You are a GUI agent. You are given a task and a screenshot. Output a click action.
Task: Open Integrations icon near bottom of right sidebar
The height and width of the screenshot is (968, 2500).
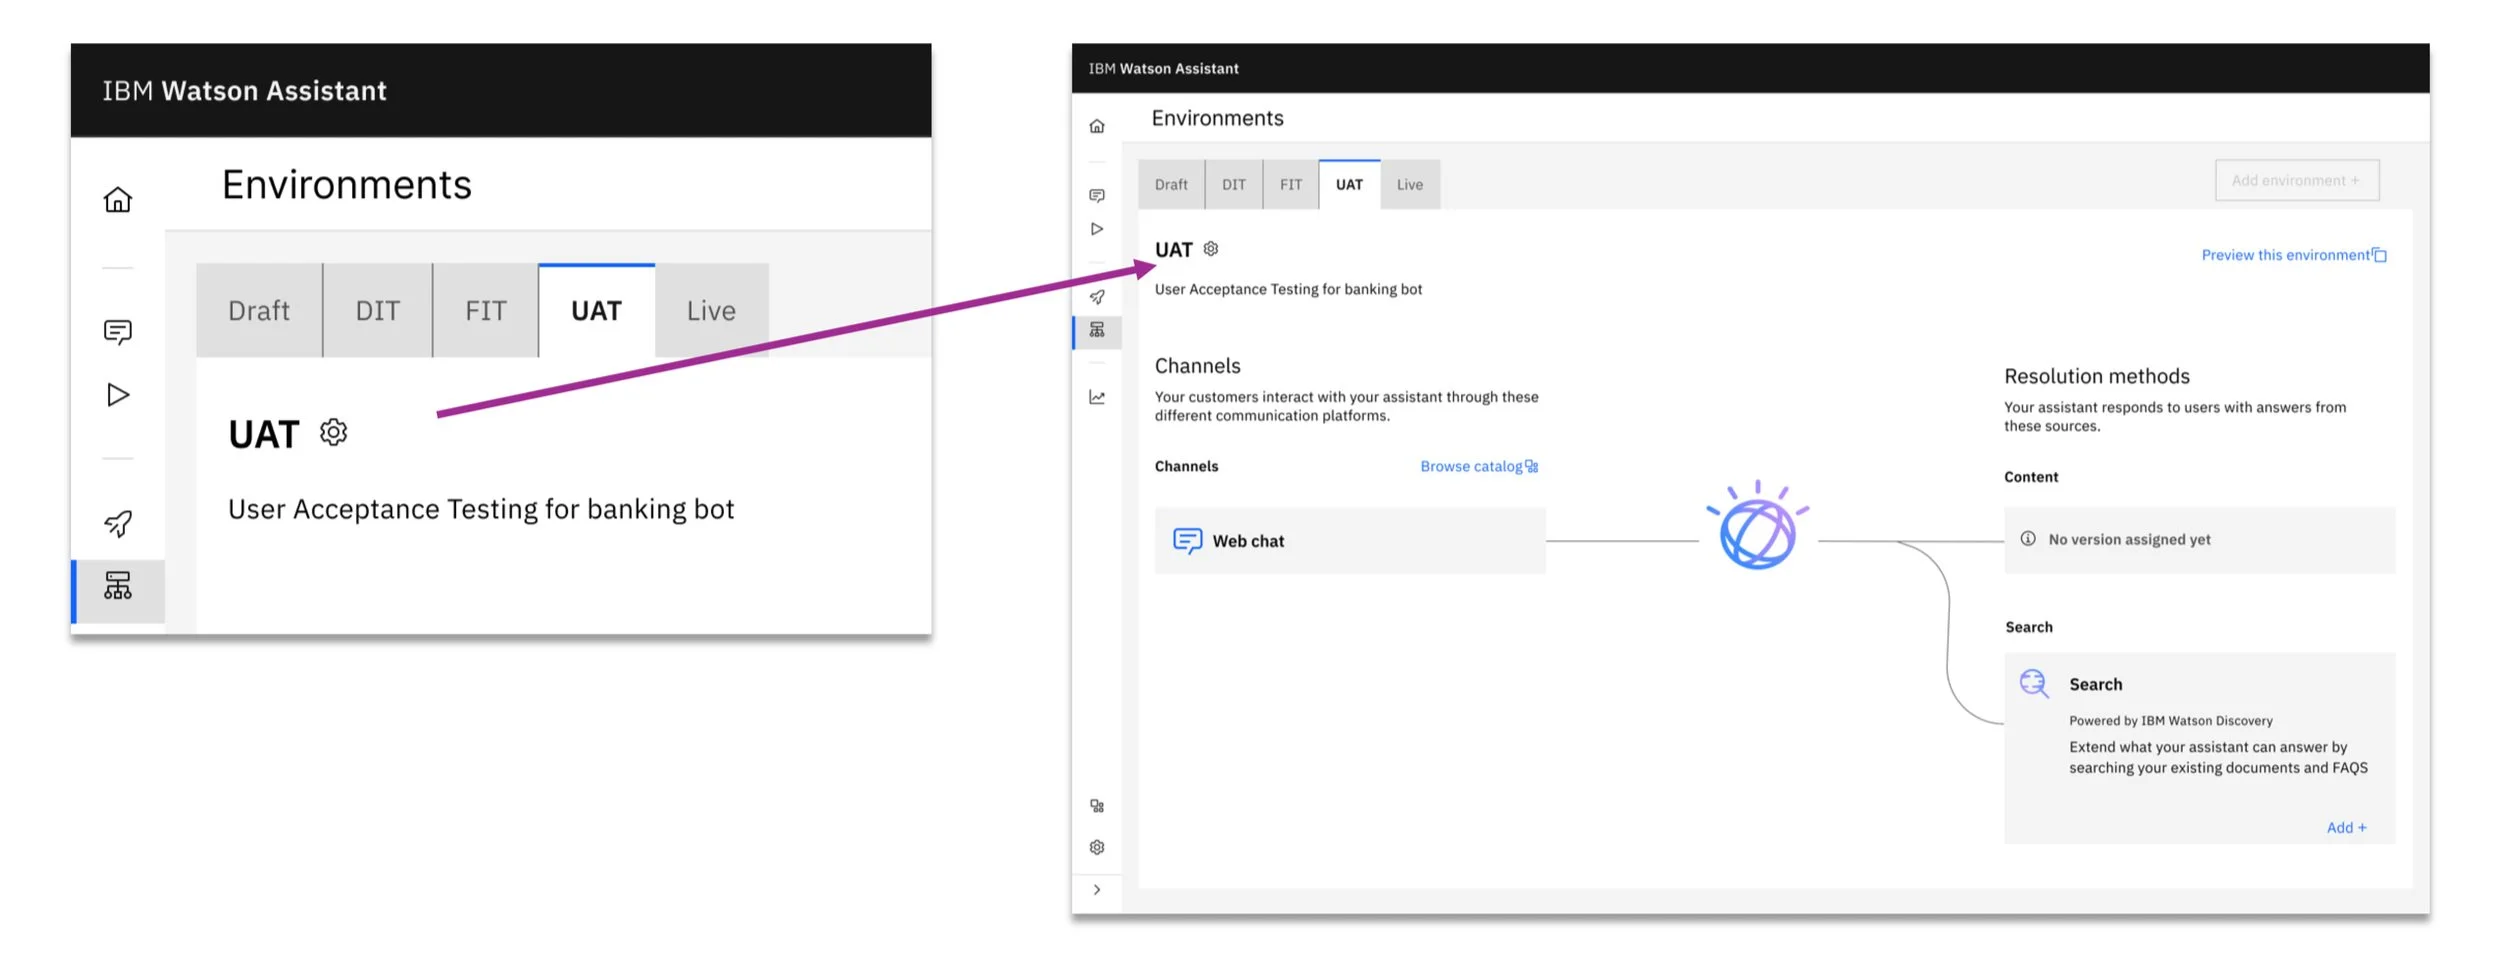[1097, 806]
